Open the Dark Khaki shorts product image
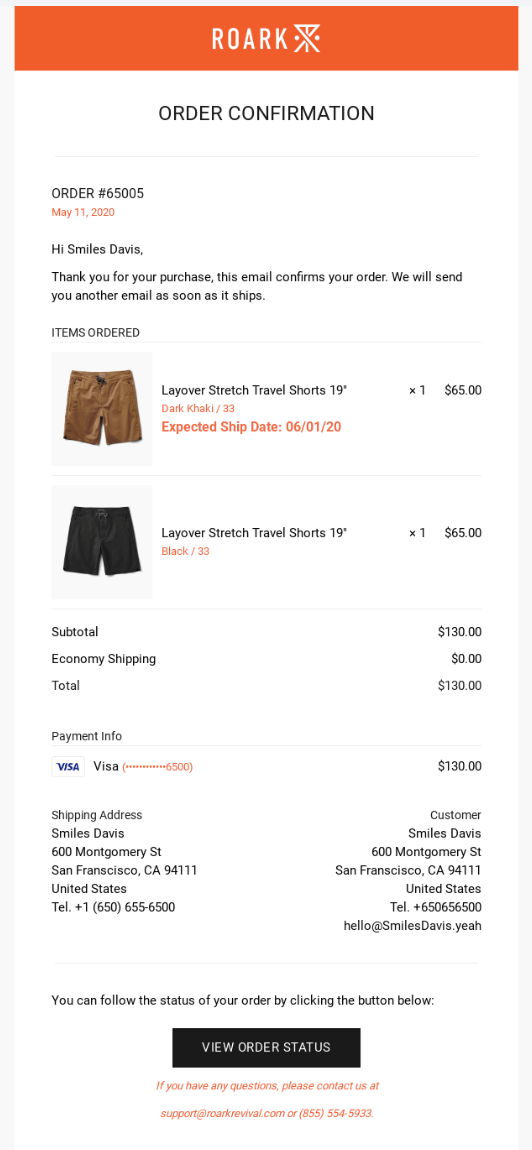Viewport: 532px width, 1150px height. [102, 409]
